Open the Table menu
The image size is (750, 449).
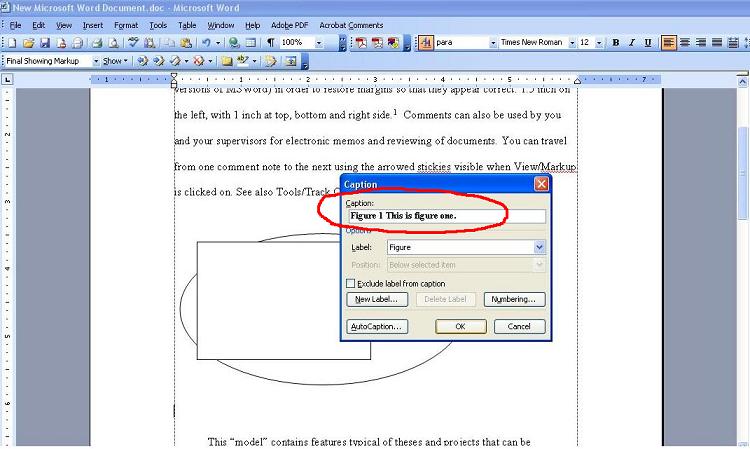click(187, 25)
